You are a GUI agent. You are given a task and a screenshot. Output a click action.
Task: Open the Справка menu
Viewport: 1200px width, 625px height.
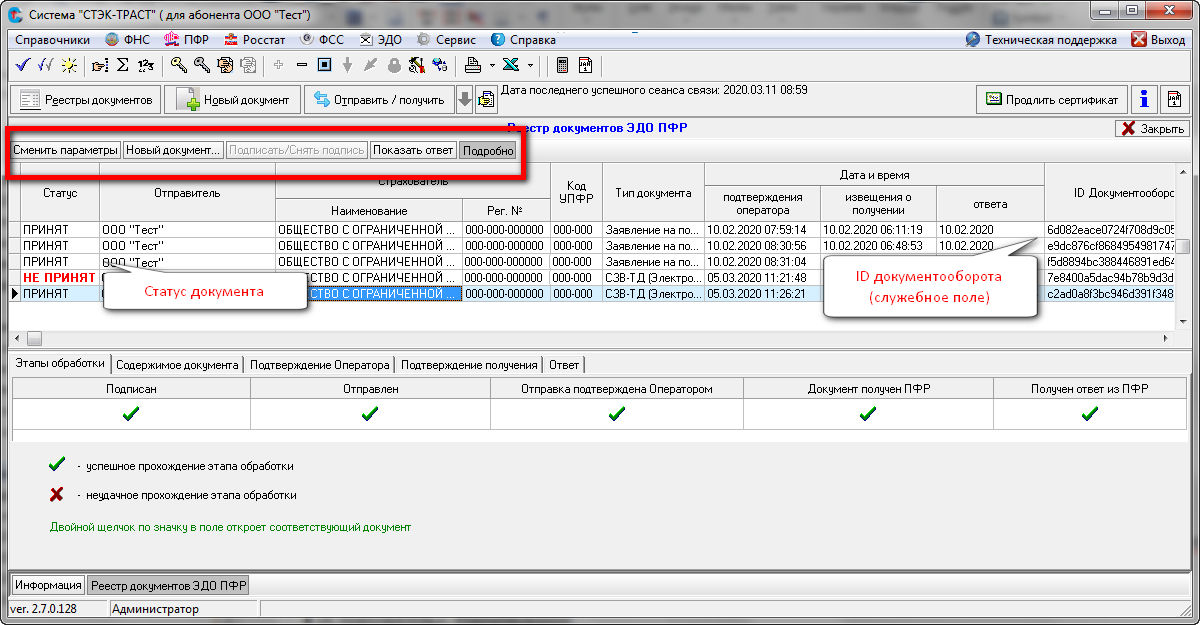coord(523,40)
